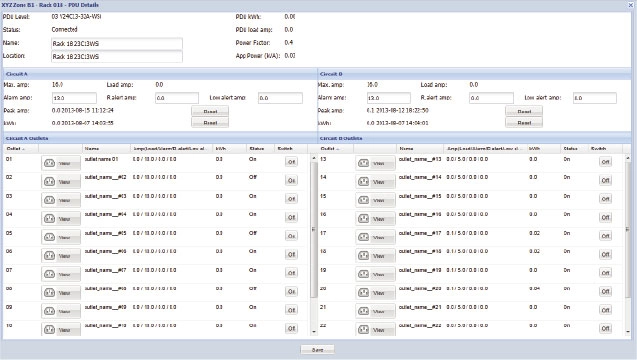Image resolution: width=637 pixels, height=360 pixels.
Task: Toggle the switch button for outlet 05
Action: coord(291,236)
